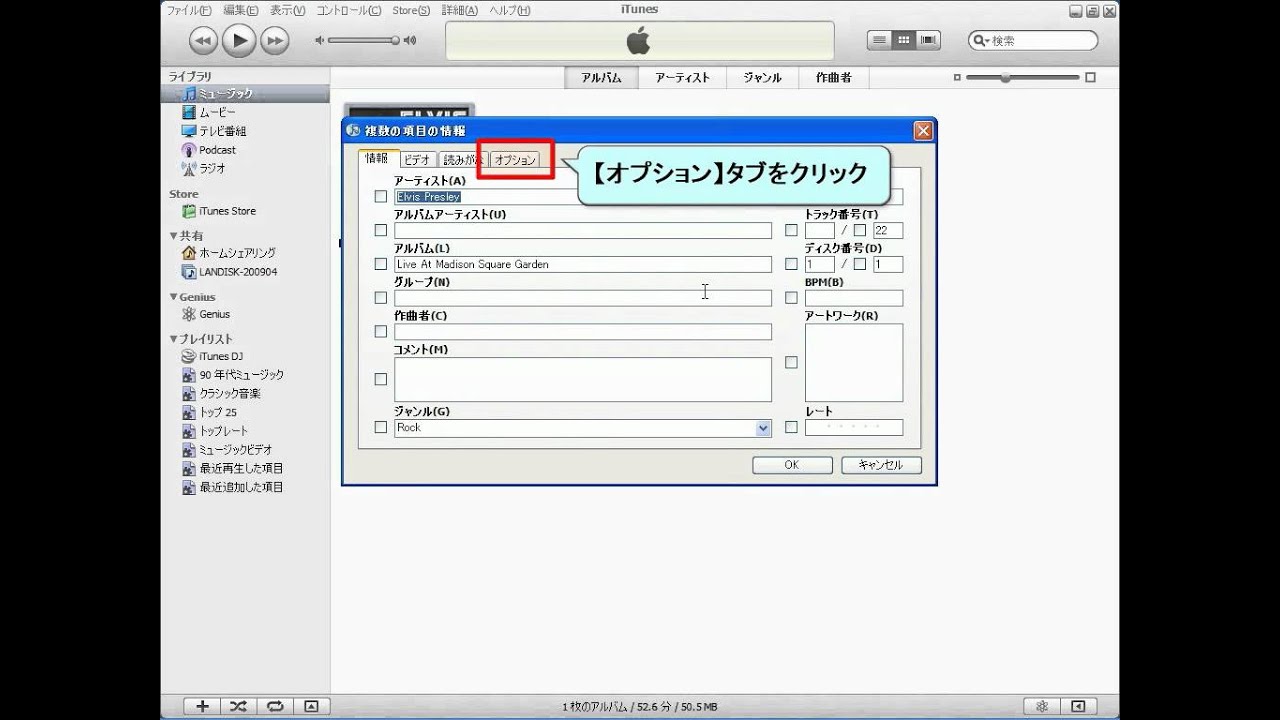Toggle shuffle at the bottom bar

pos(238,706)
